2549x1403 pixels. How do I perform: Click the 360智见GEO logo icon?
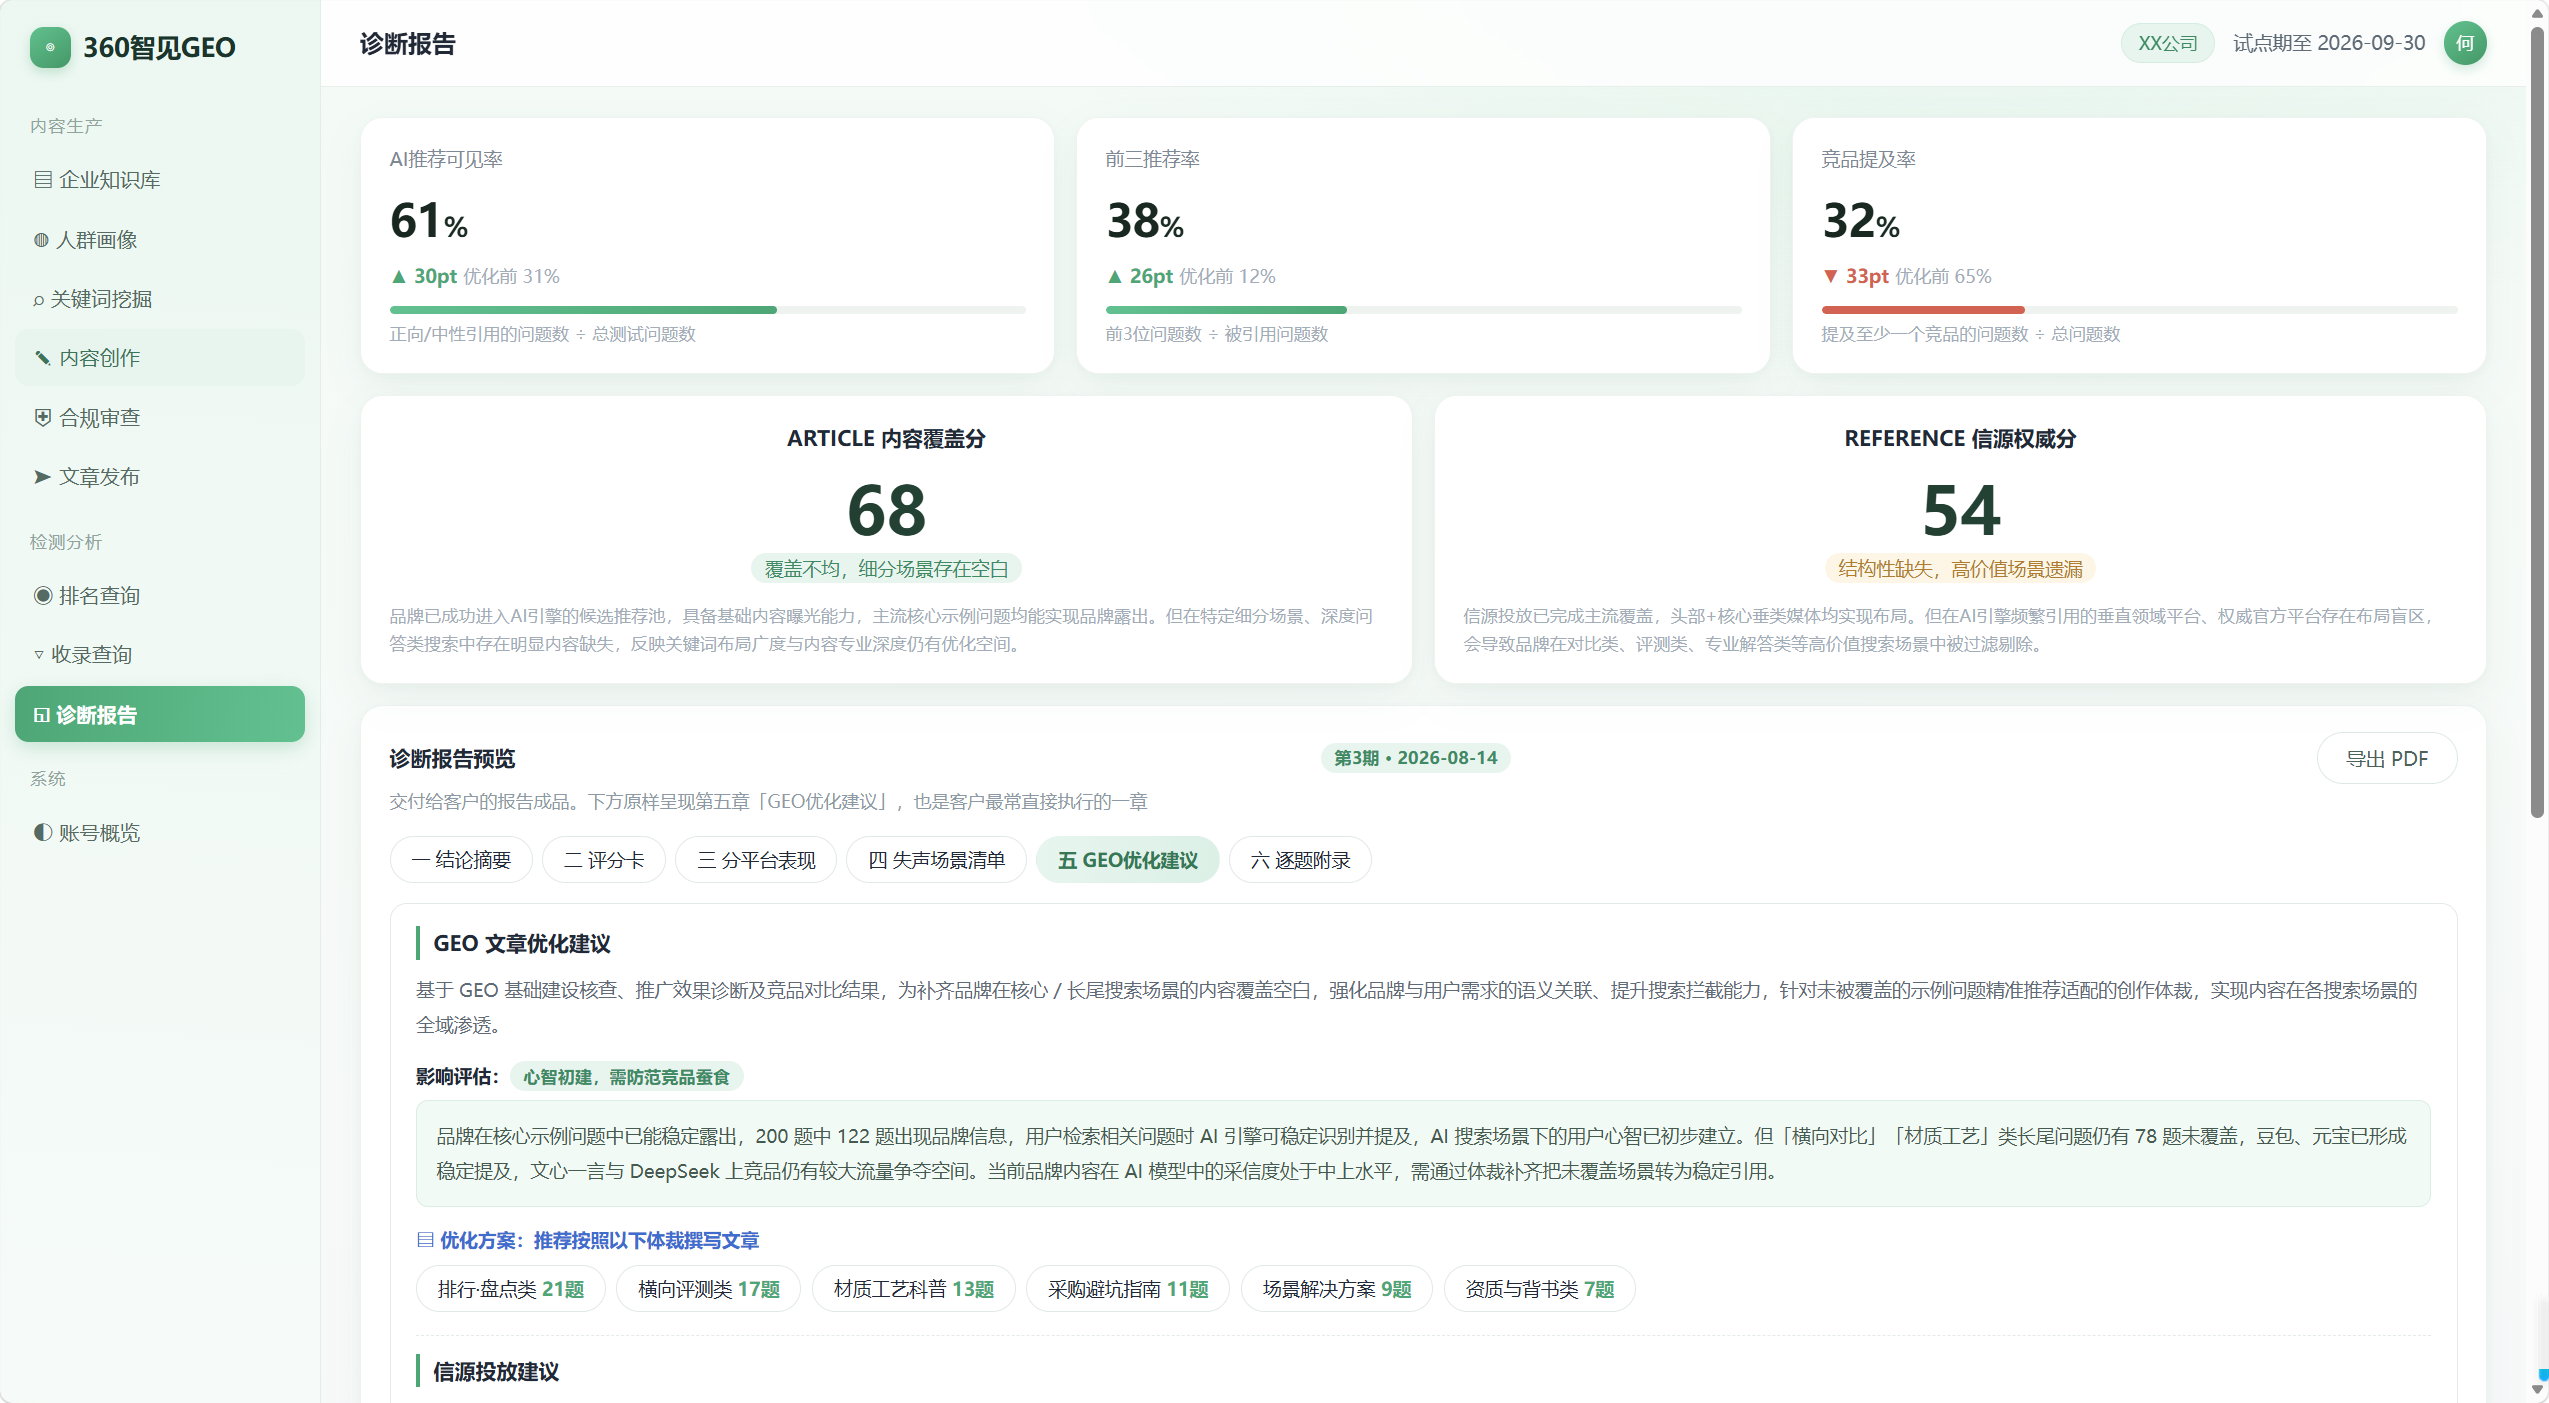[50, 47]
